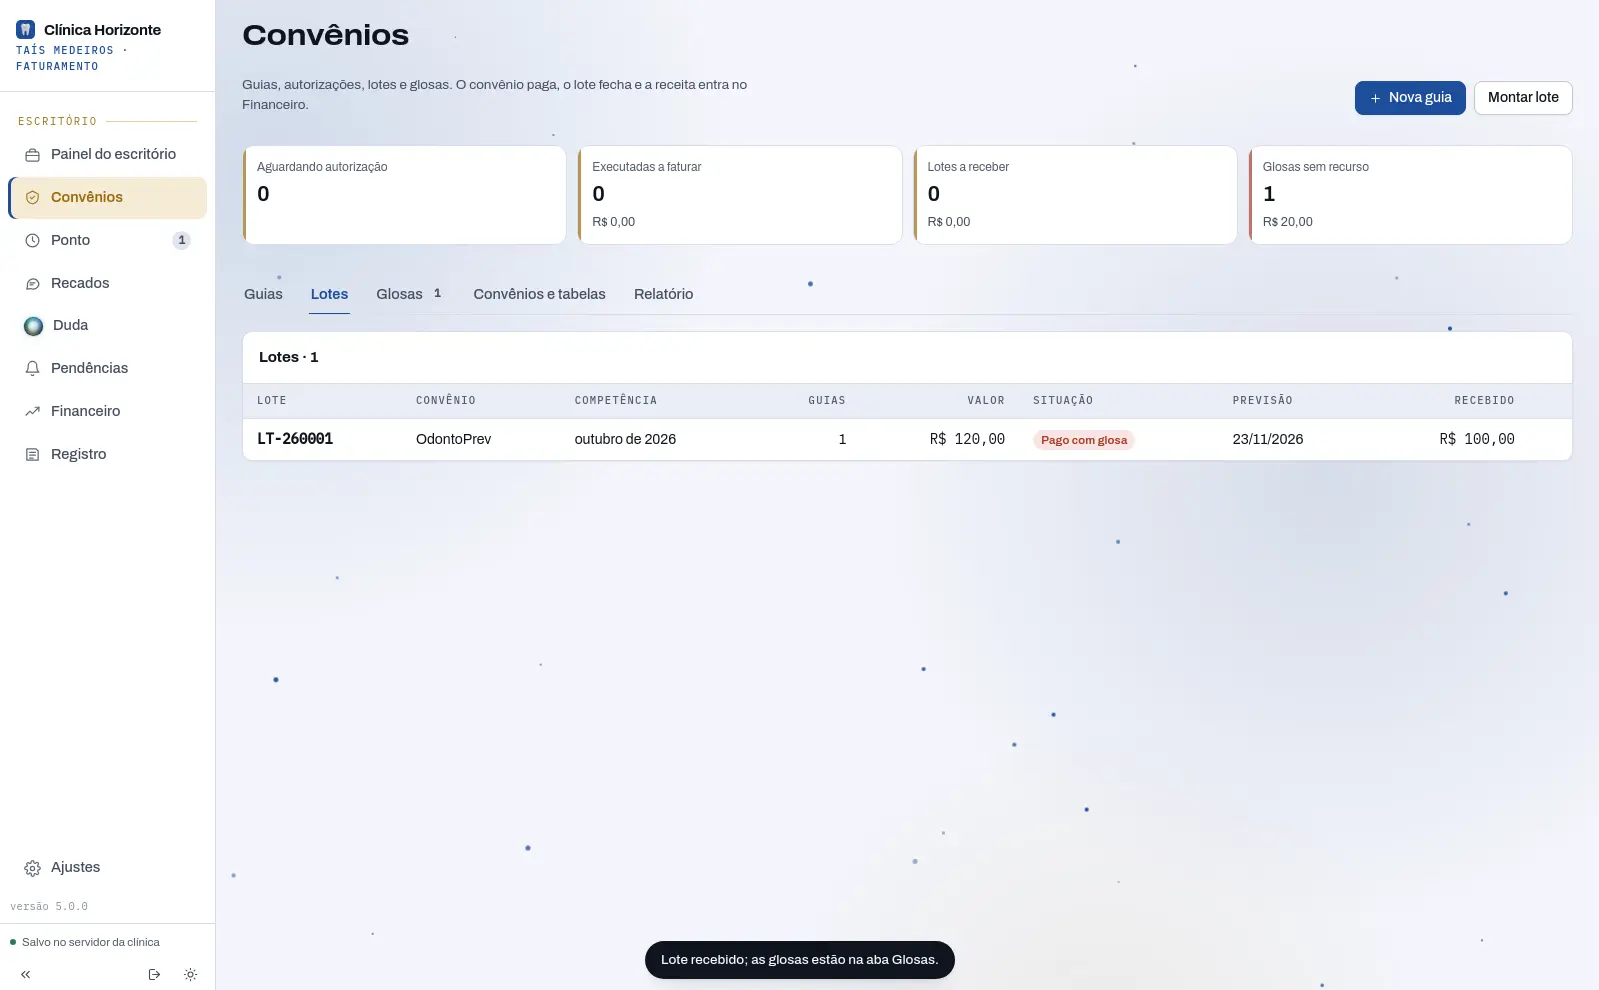Open the Ajustes gear icon
Image resolution: width=1599 pixels, height=990 pixels.
pyautogui.click(x=32, y=868)
